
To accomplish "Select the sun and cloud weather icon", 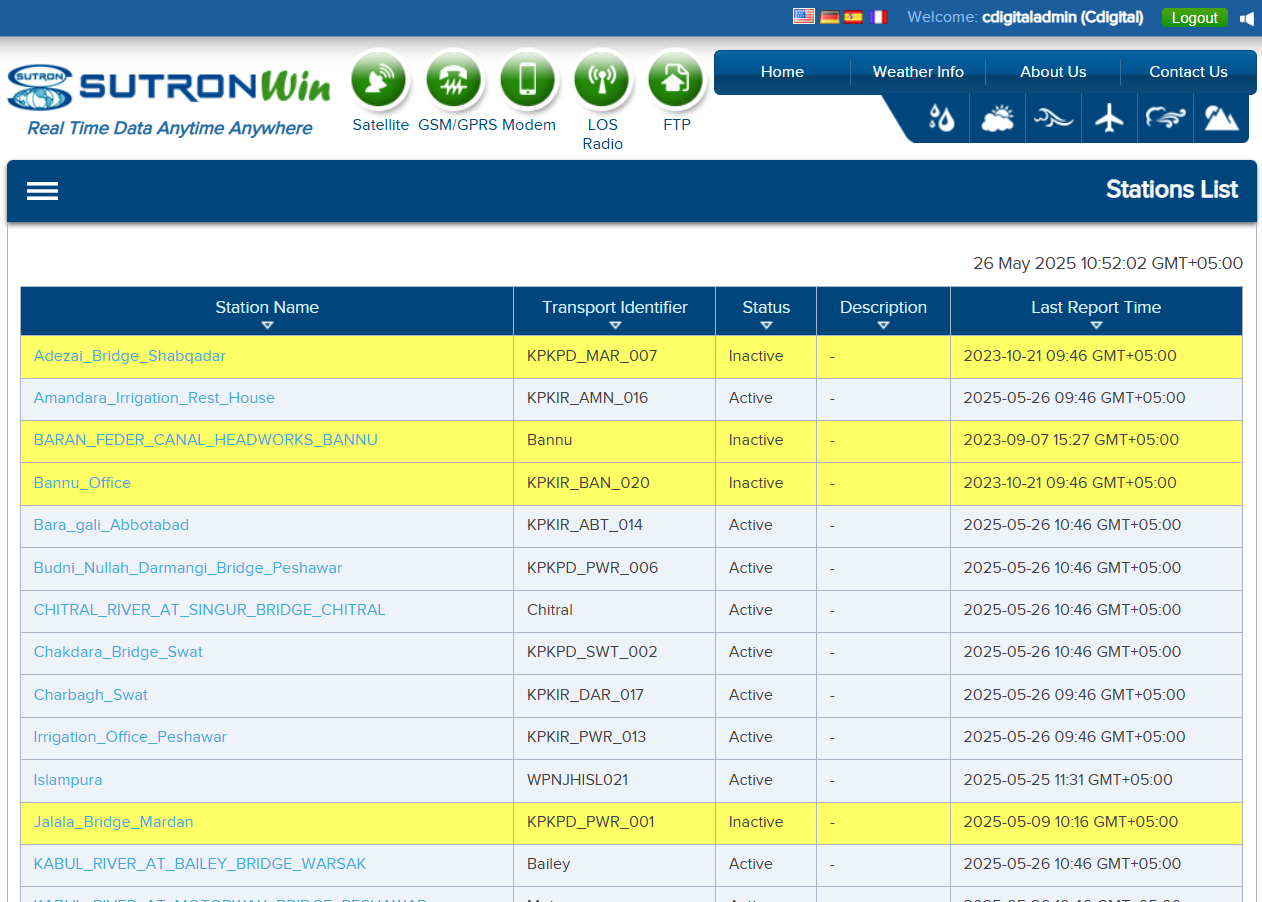I will coord(997,119).
